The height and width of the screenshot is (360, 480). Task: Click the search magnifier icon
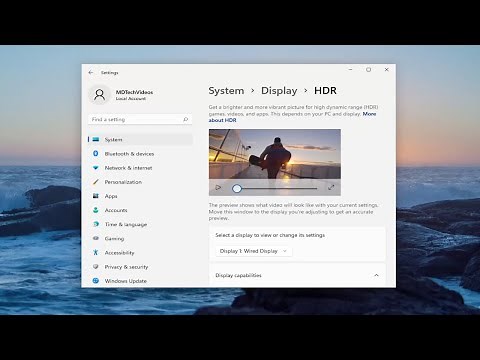(186, 119)
